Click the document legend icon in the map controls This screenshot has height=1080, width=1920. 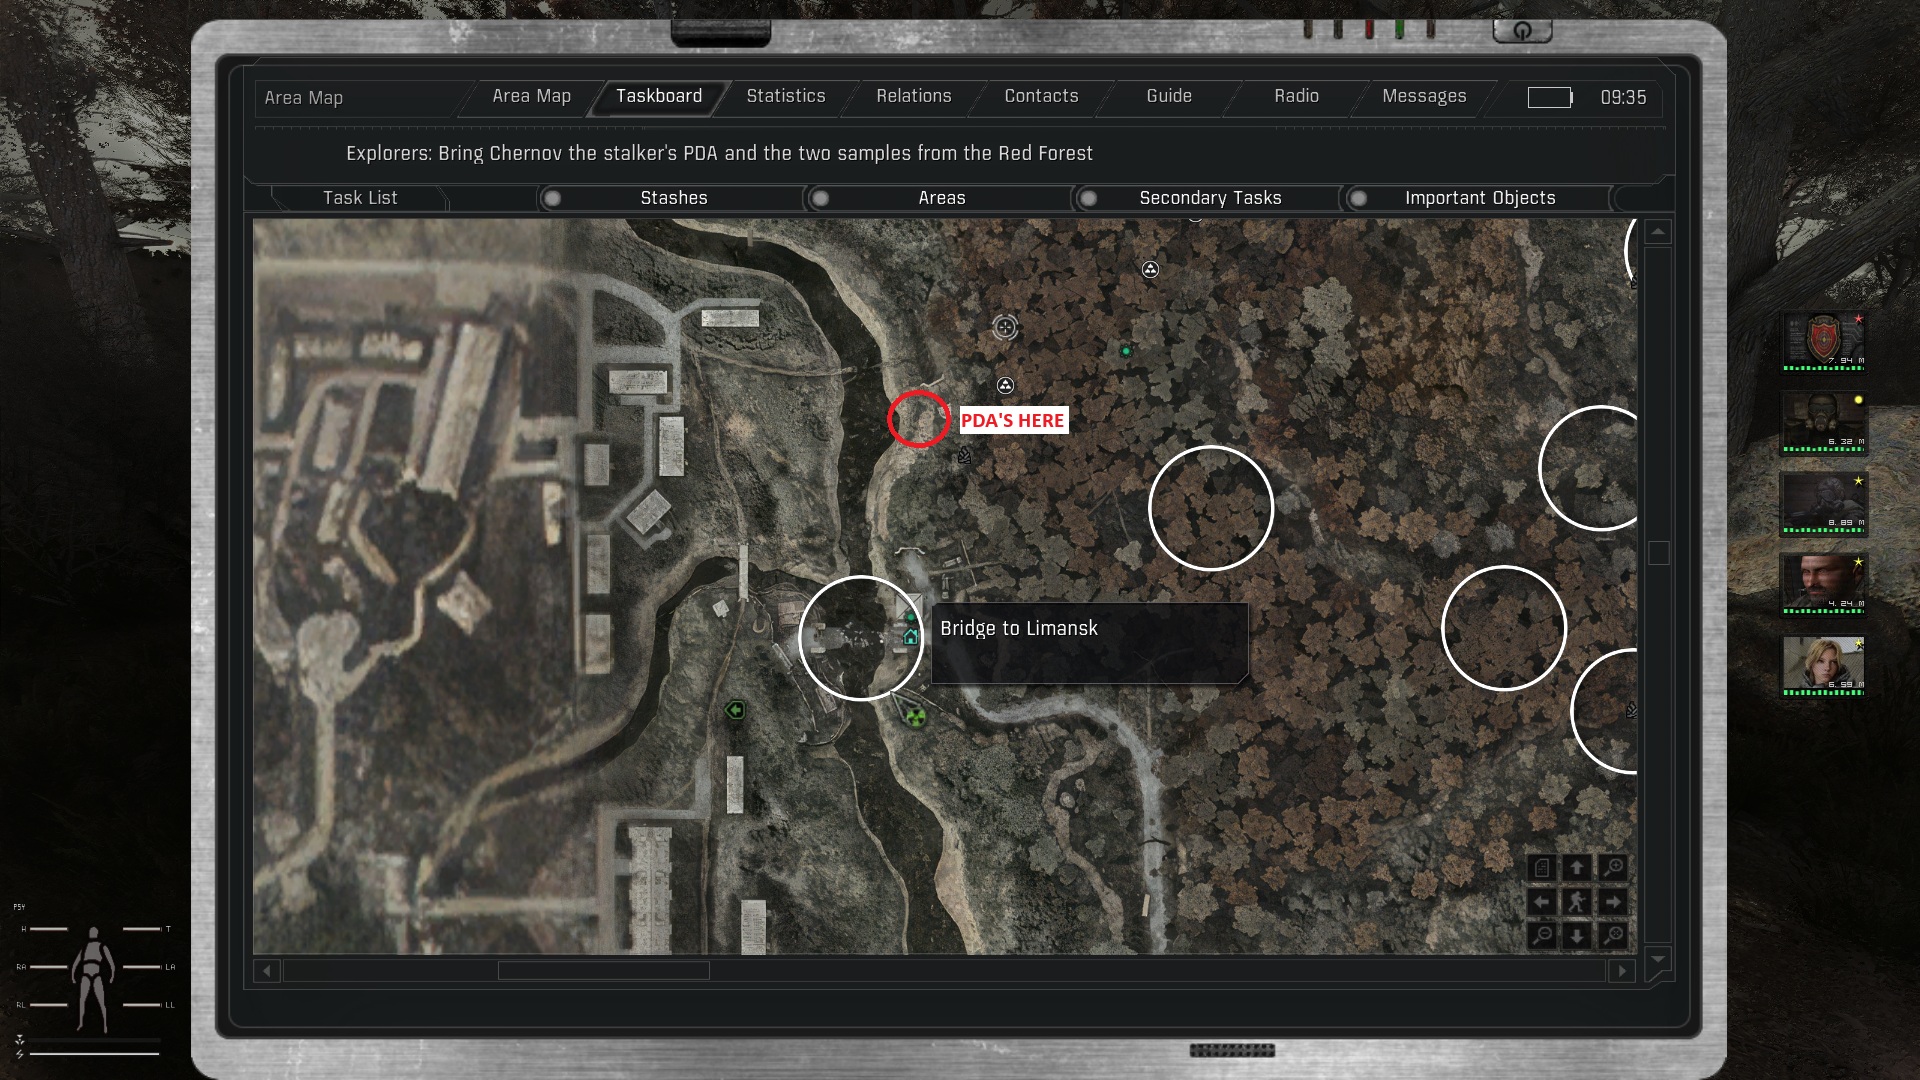tap(1542, 868)
